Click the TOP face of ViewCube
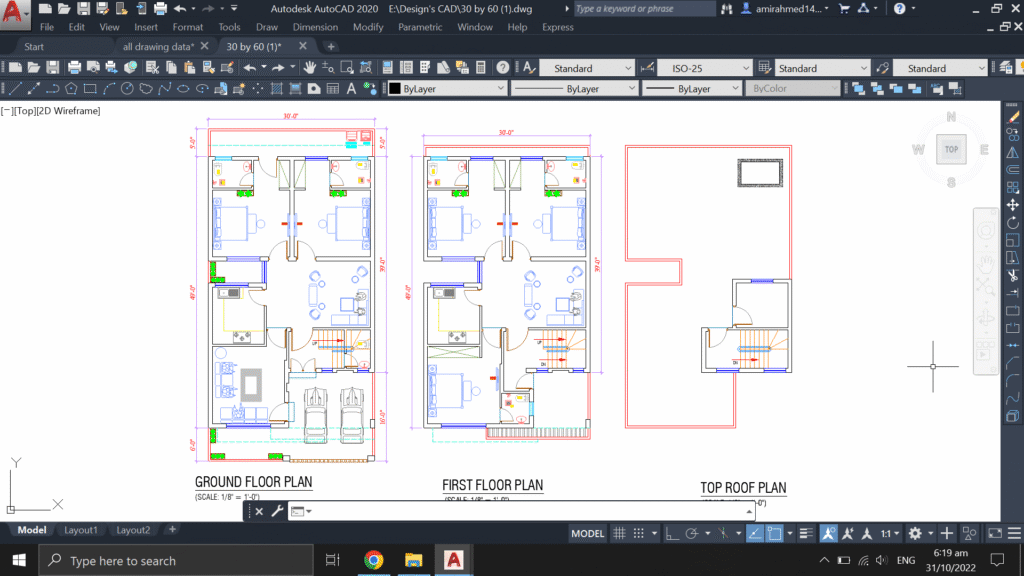Image resolution: width=1024 pixels, height=576 pixels. click(951, 150)
